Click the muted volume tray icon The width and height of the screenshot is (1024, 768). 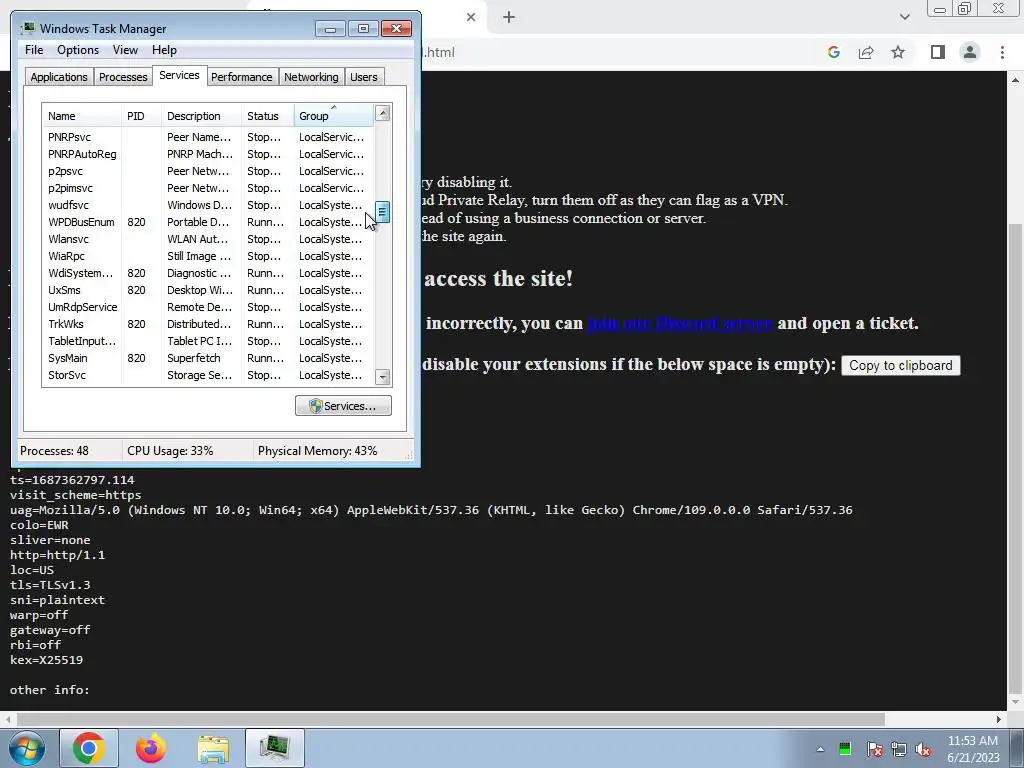(923, 749)
